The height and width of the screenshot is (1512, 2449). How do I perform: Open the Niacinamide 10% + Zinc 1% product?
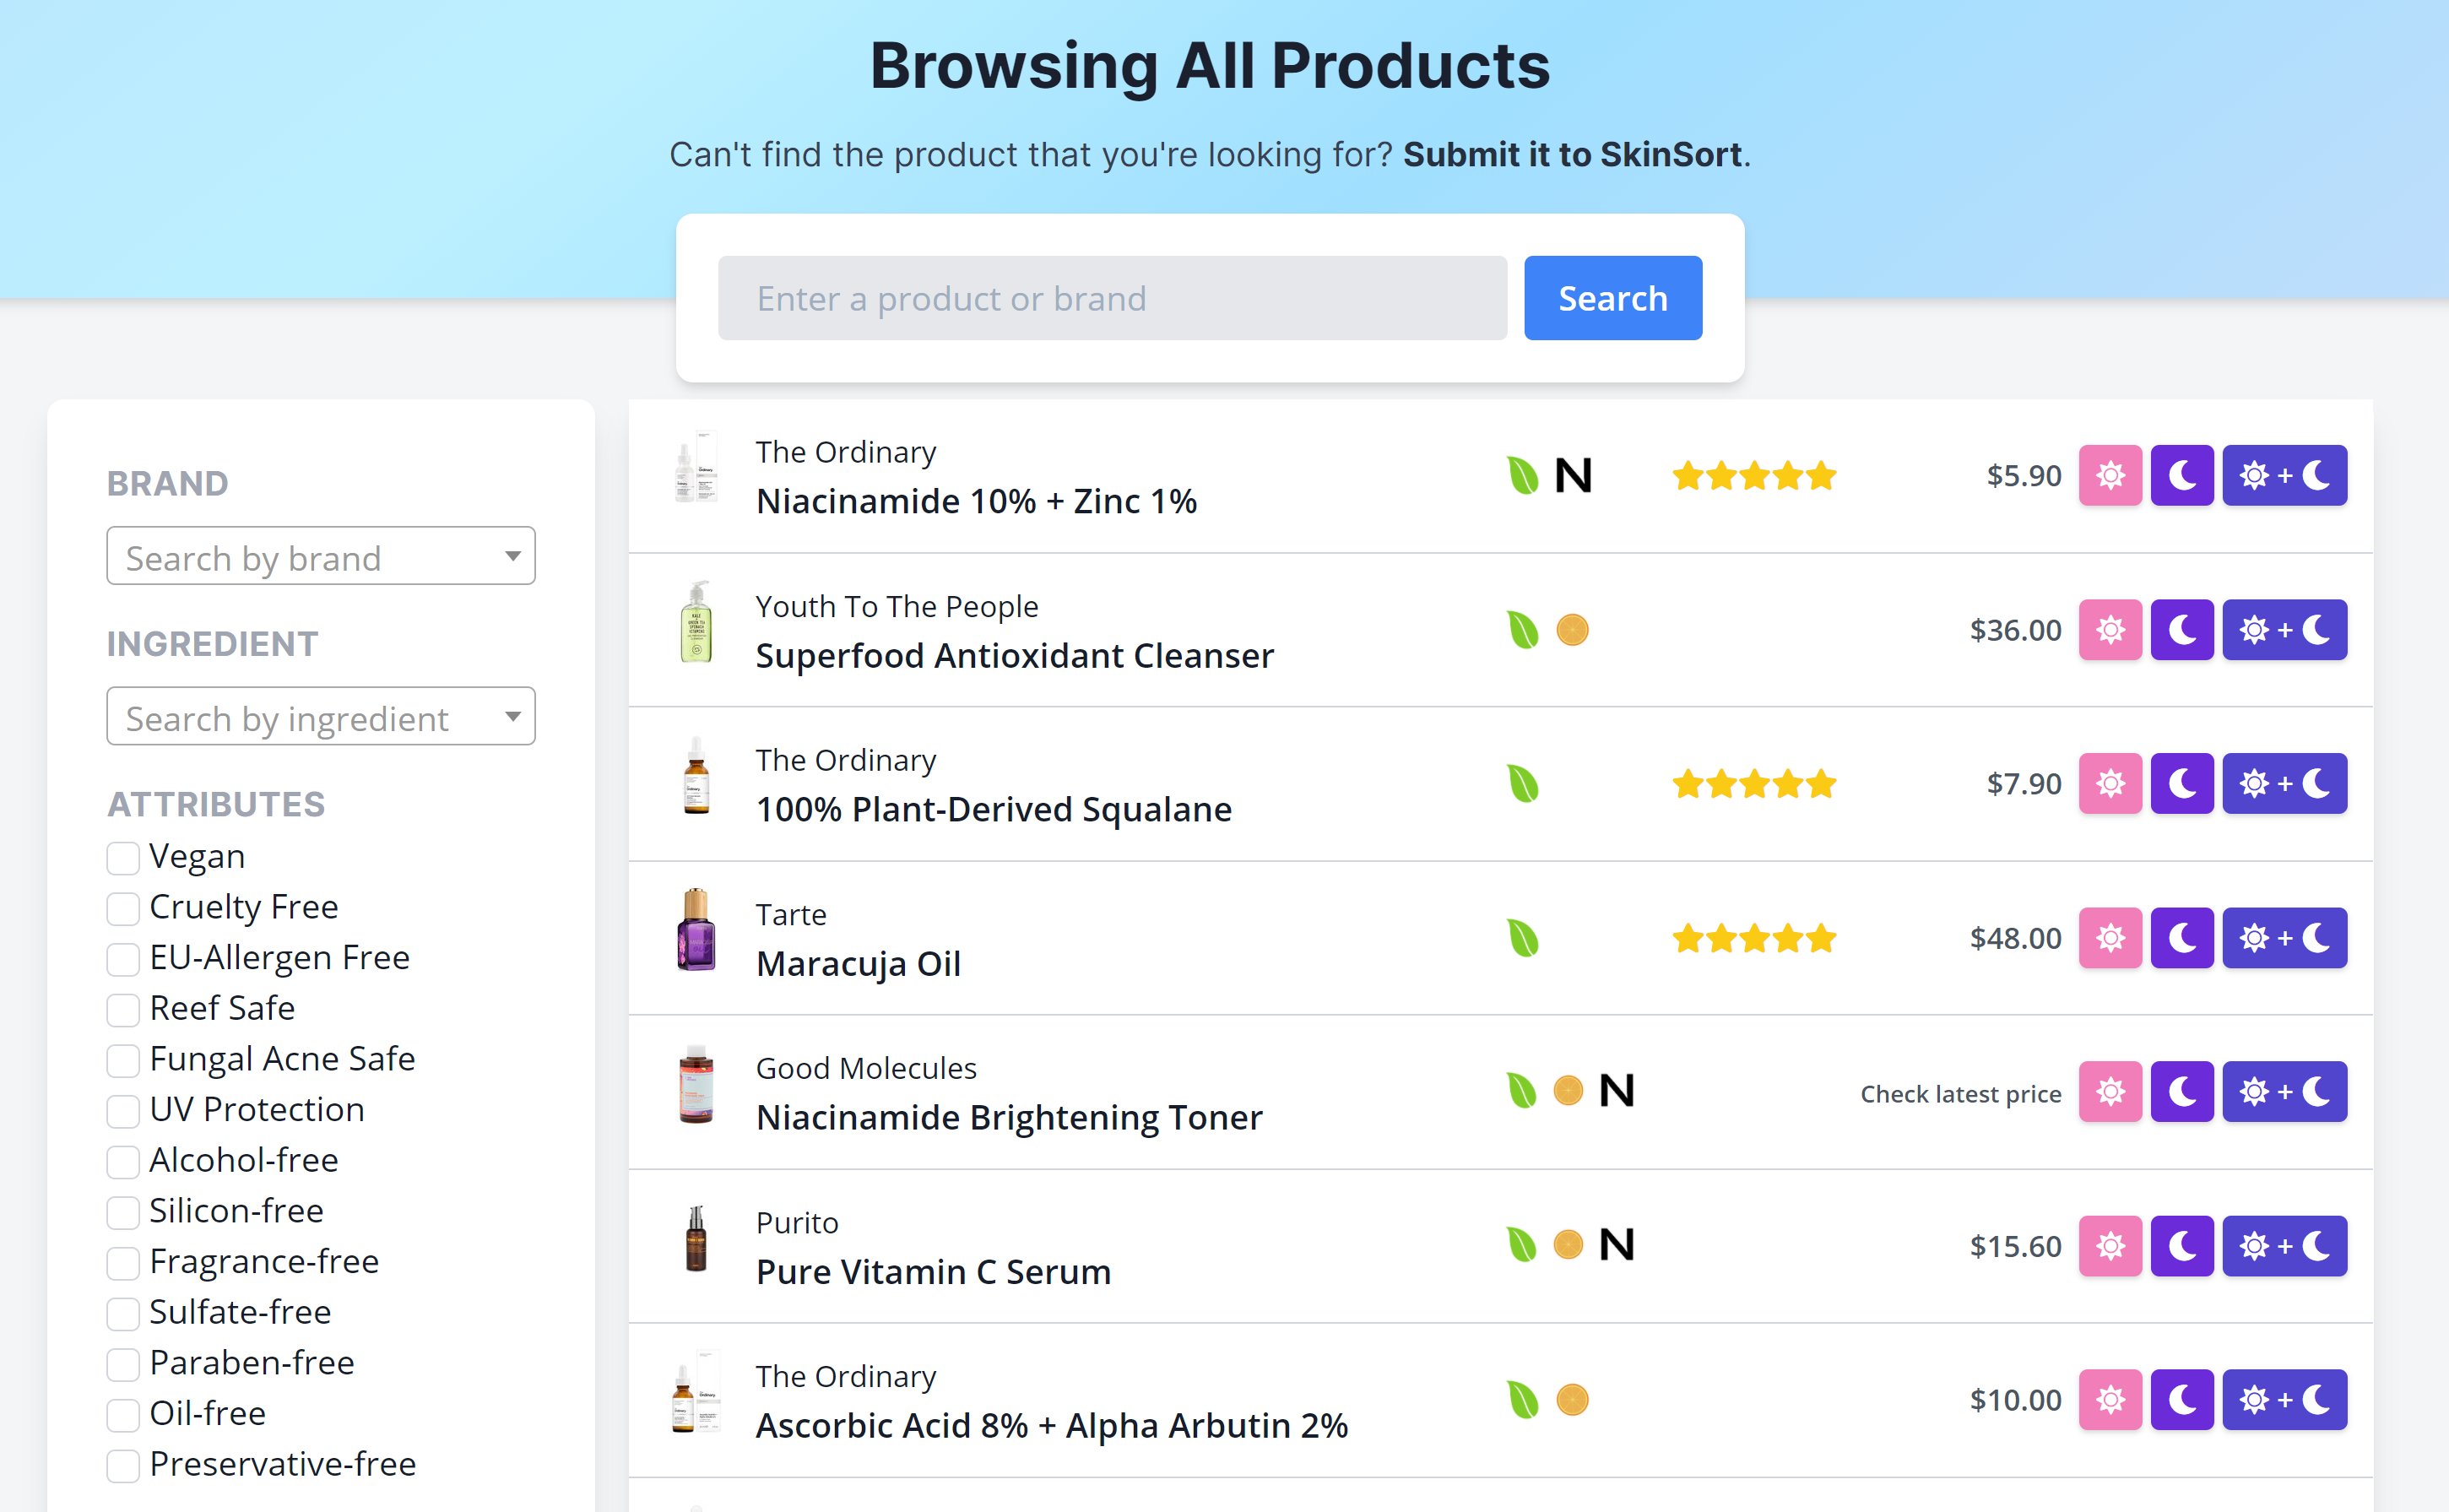(976, 501)
